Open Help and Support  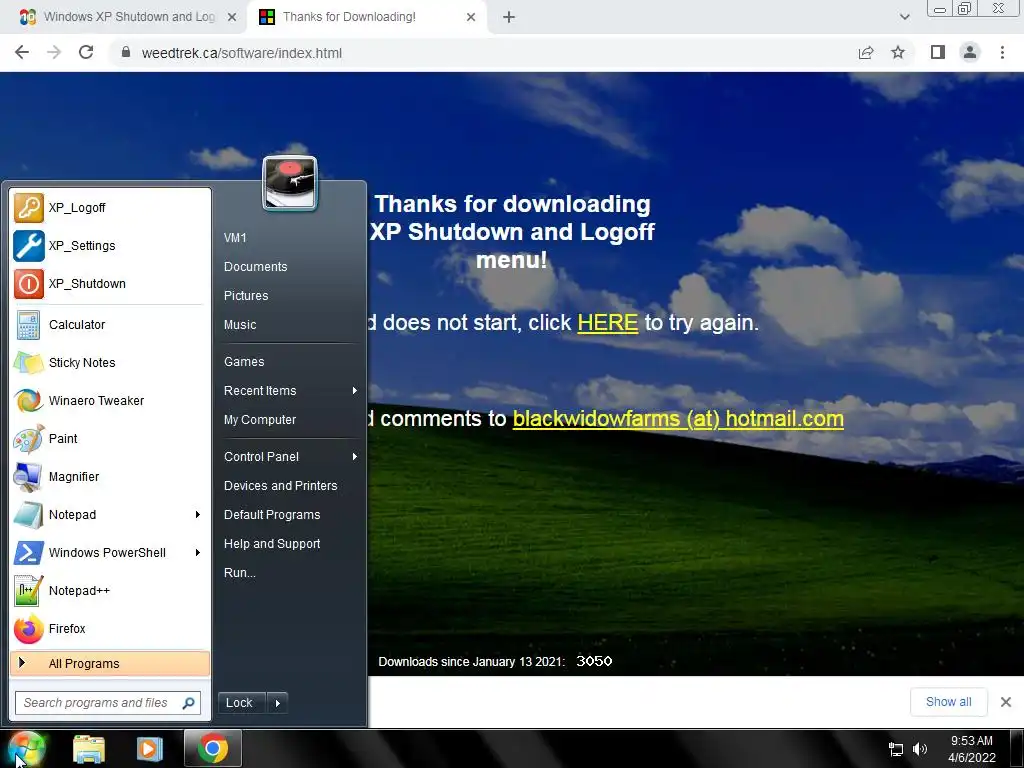click(272, 543)
